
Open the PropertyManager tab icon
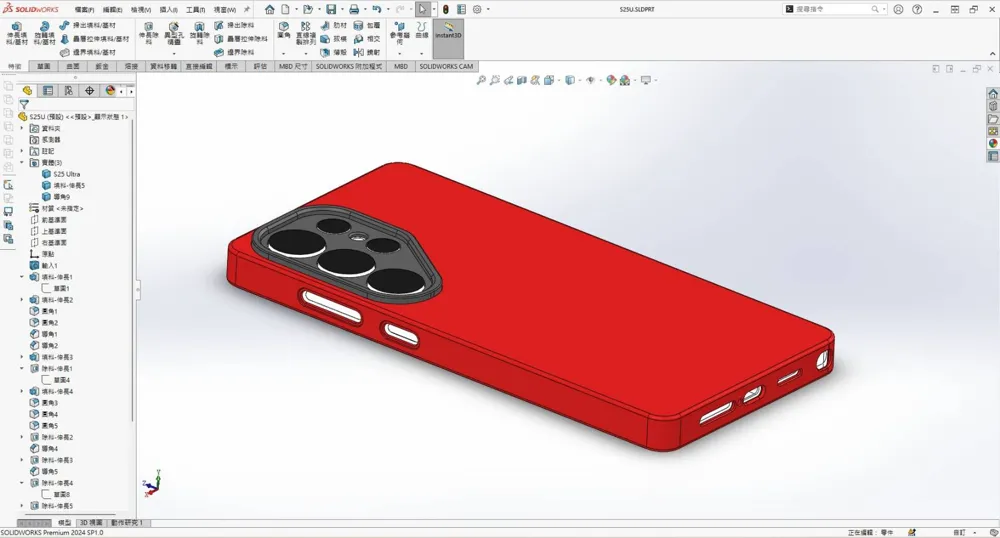pos(48,91)
